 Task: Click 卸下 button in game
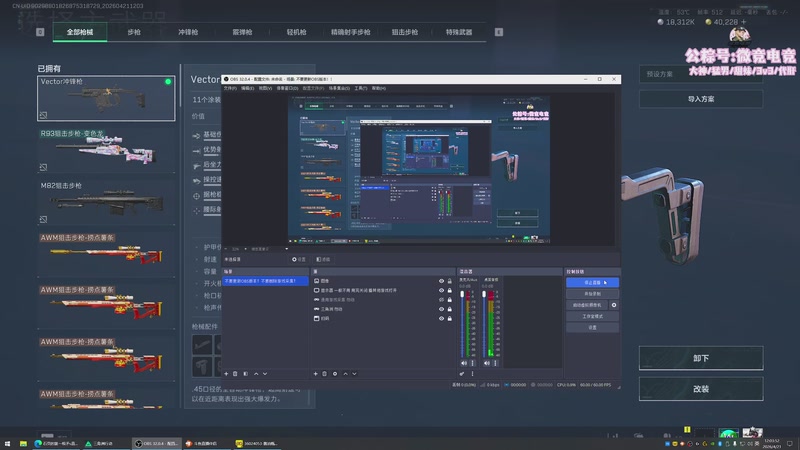click(701, 358)
